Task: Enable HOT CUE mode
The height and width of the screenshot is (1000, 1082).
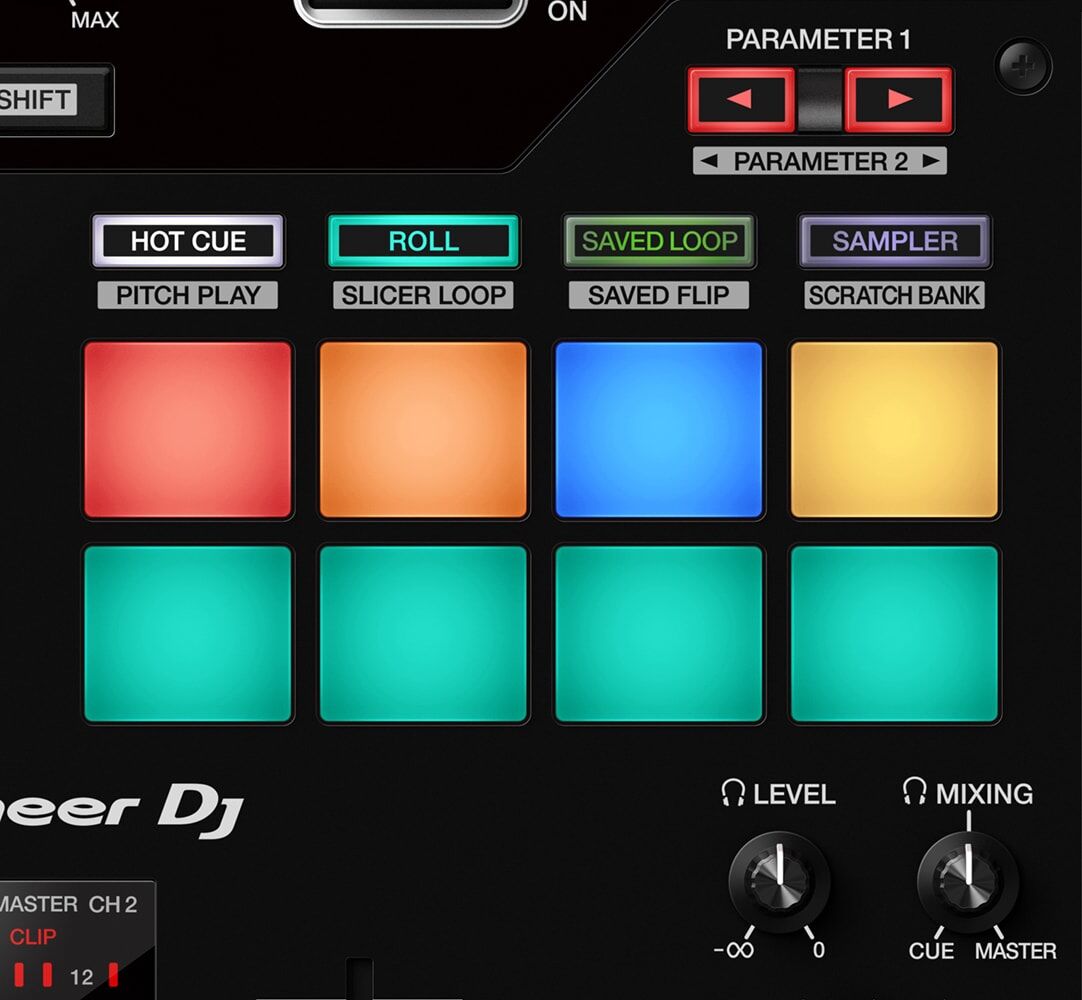Action: coord(187,241)
